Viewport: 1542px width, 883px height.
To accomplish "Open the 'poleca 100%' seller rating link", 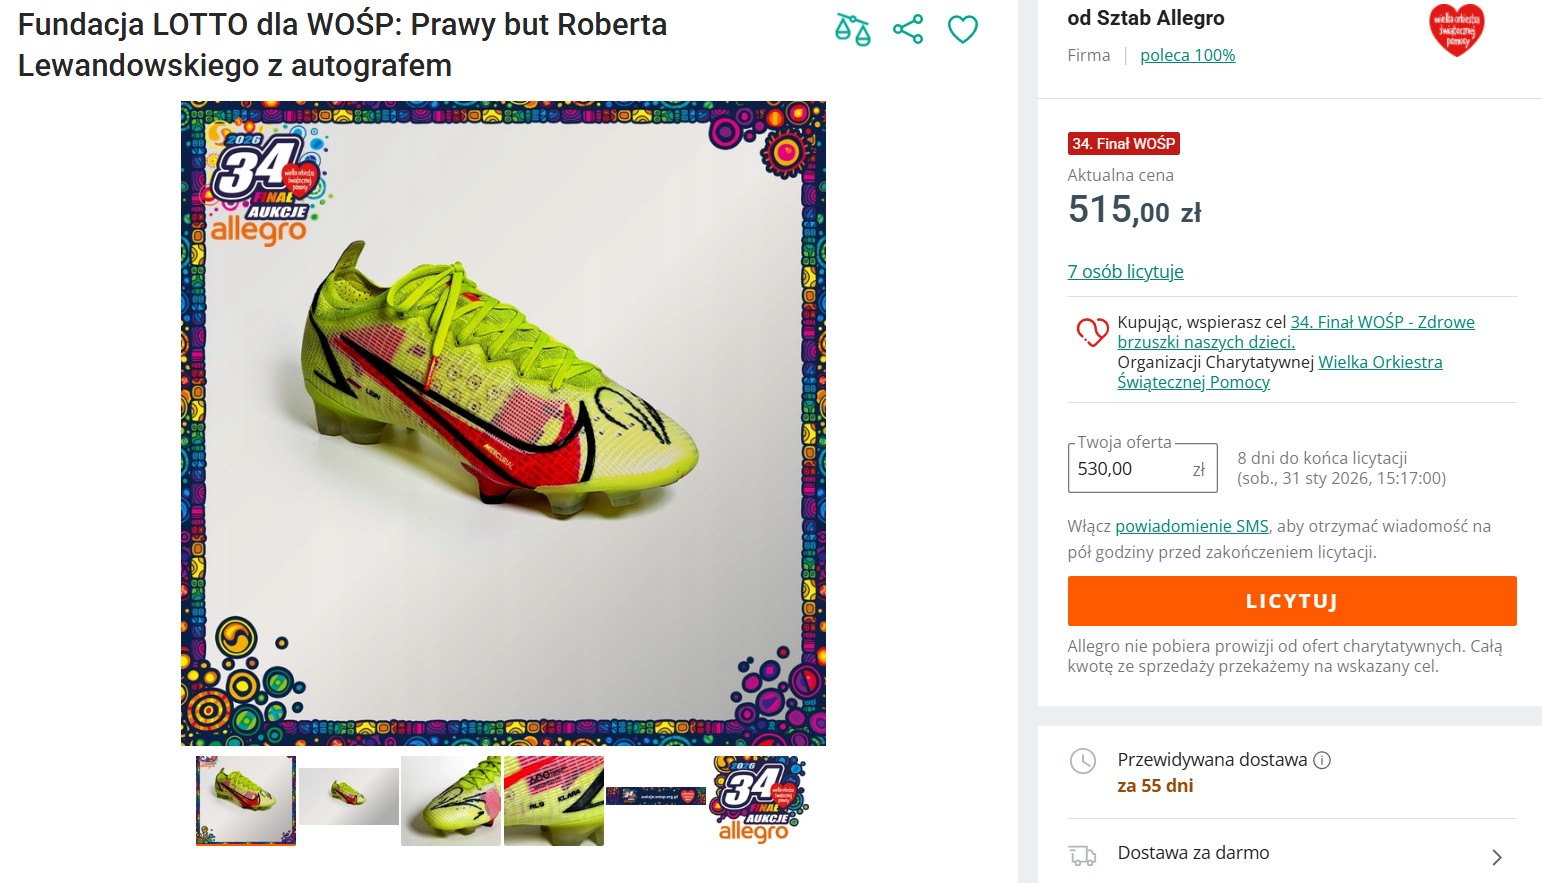I will 1187,56.
